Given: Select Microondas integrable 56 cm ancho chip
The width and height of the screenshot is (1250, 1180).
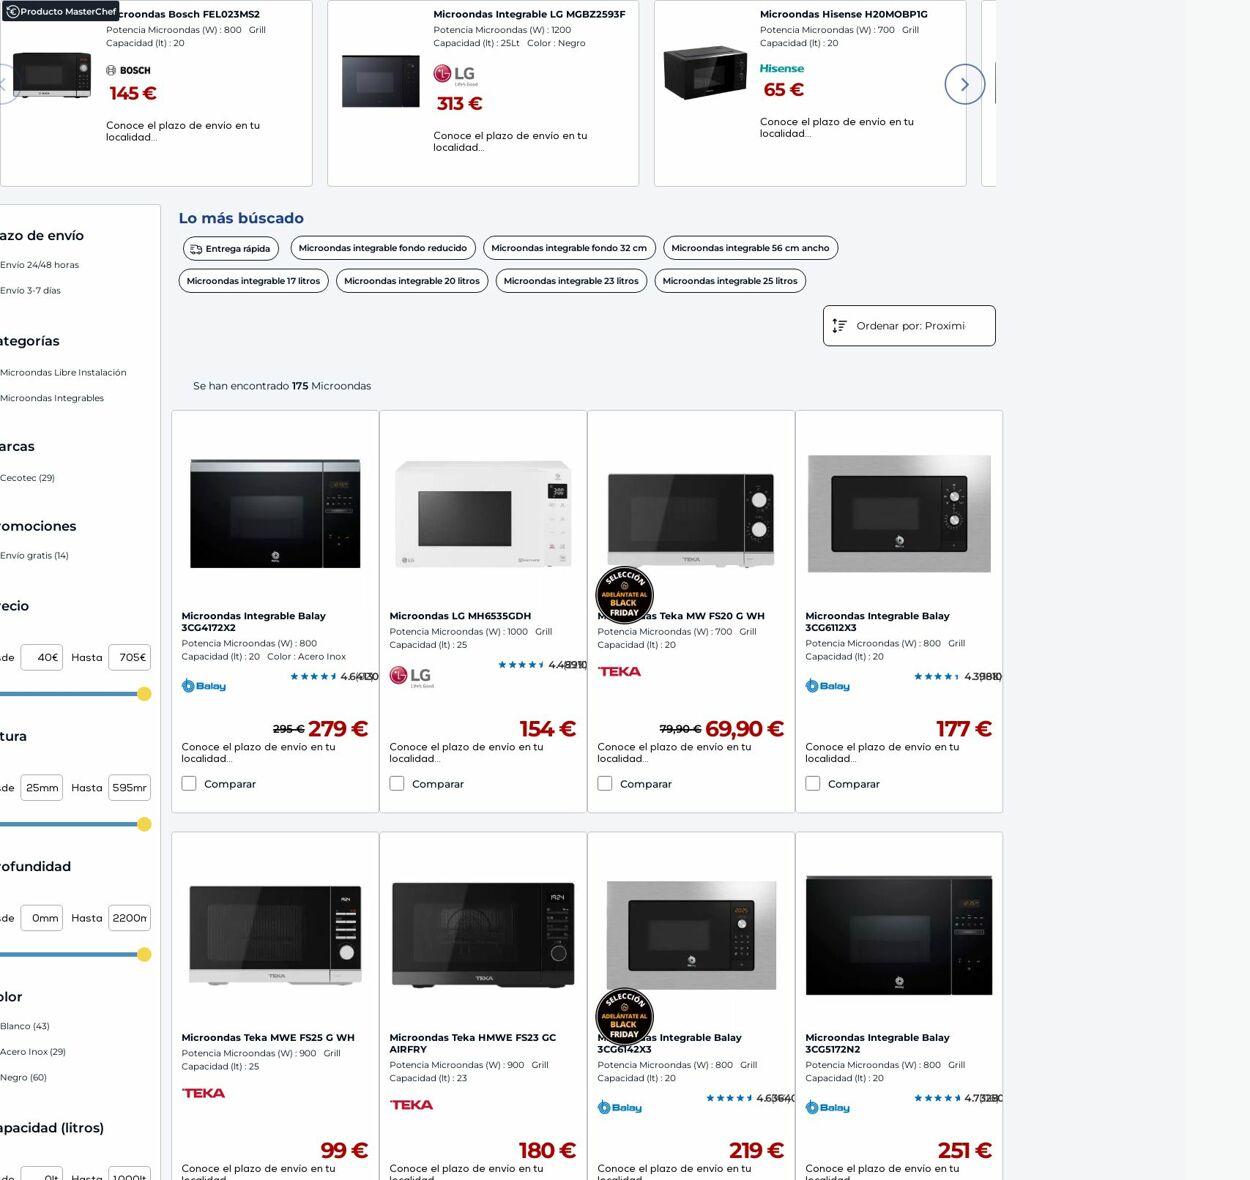Looking at the screenshot, I should click(x=750, y=248).
